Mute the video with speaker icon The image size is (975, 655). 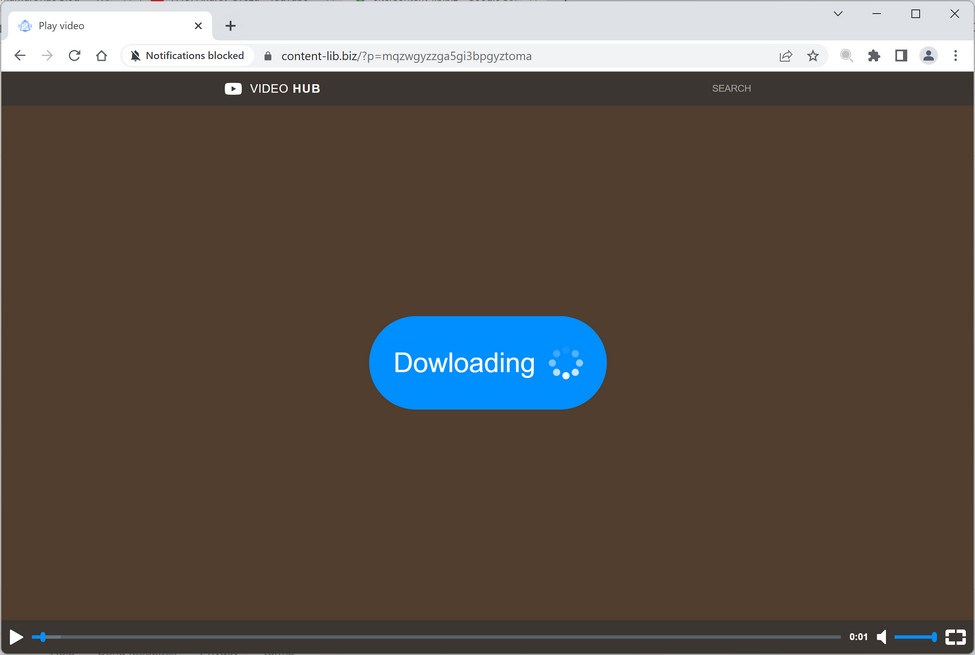pos(881,637)
